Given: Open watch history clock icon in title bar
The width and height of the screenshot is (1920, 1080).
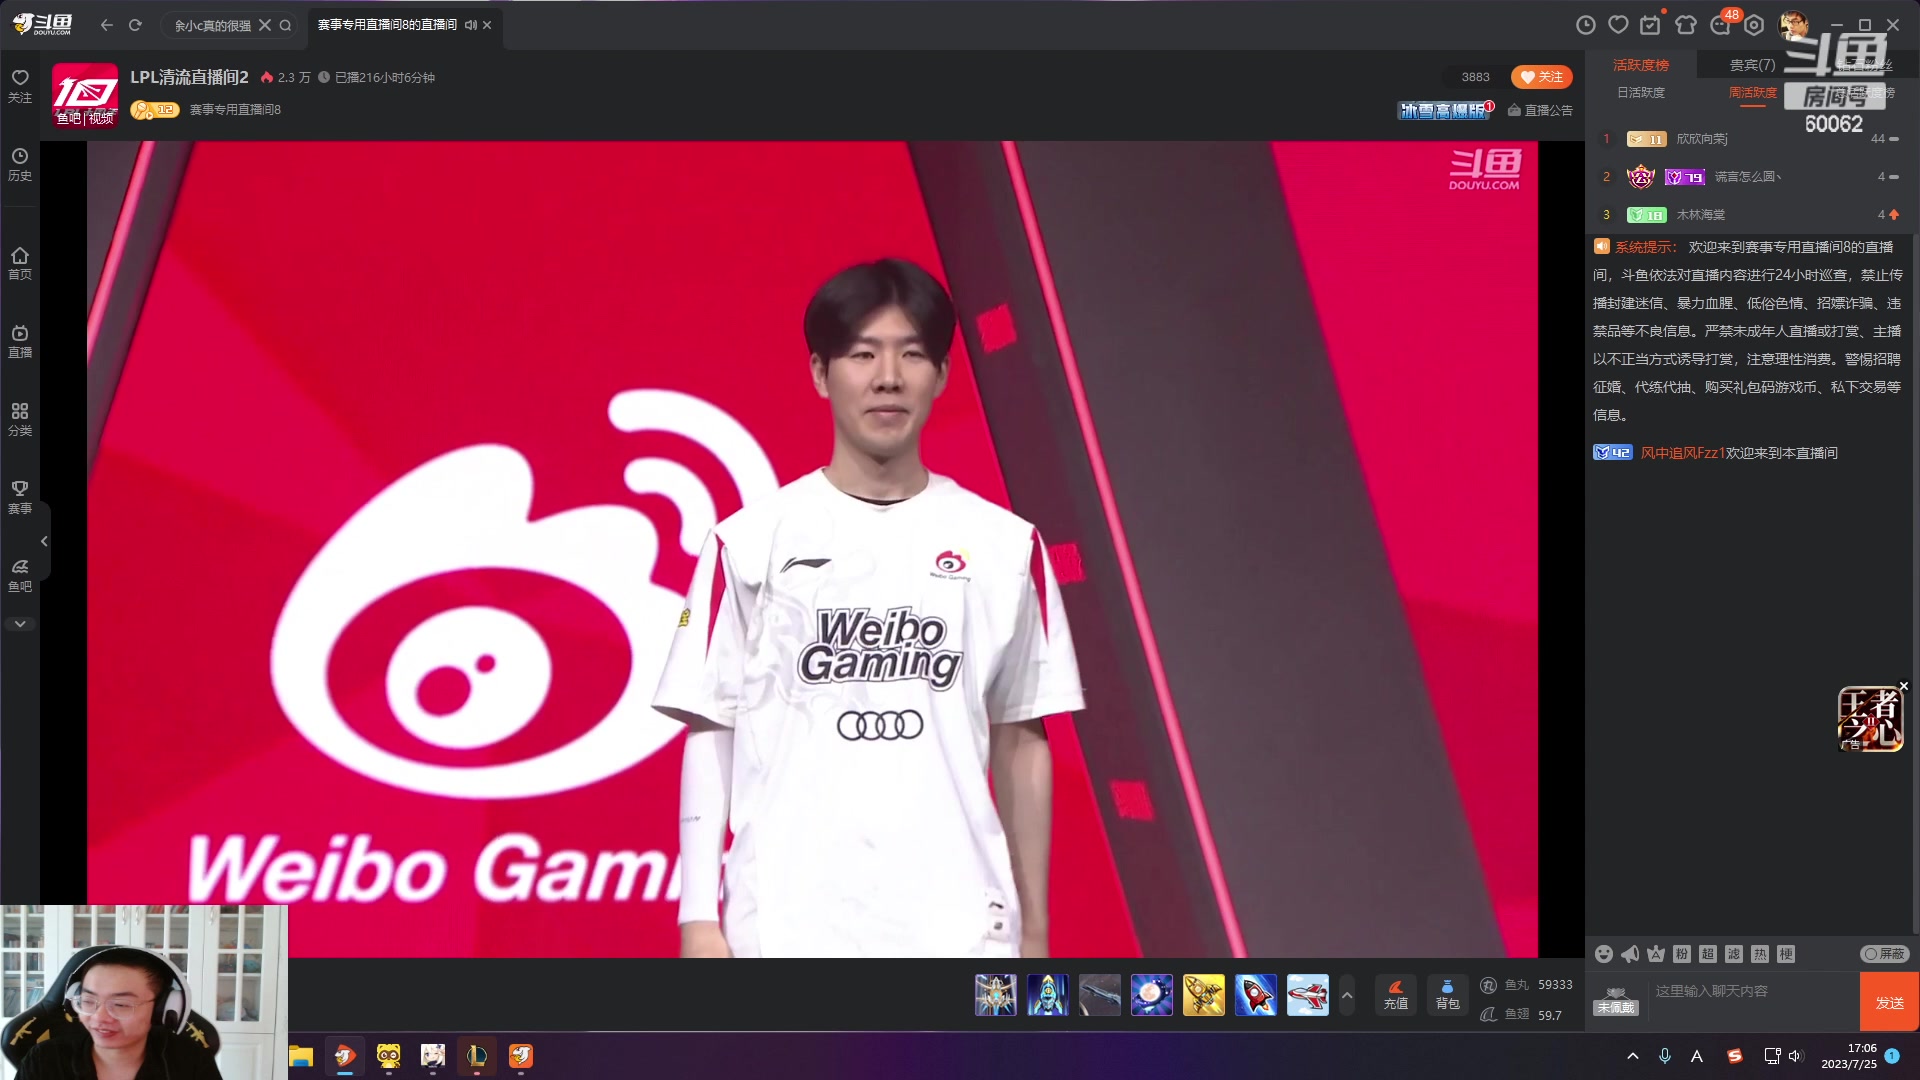Looking at the screenshot, I should pos(1586,25).
